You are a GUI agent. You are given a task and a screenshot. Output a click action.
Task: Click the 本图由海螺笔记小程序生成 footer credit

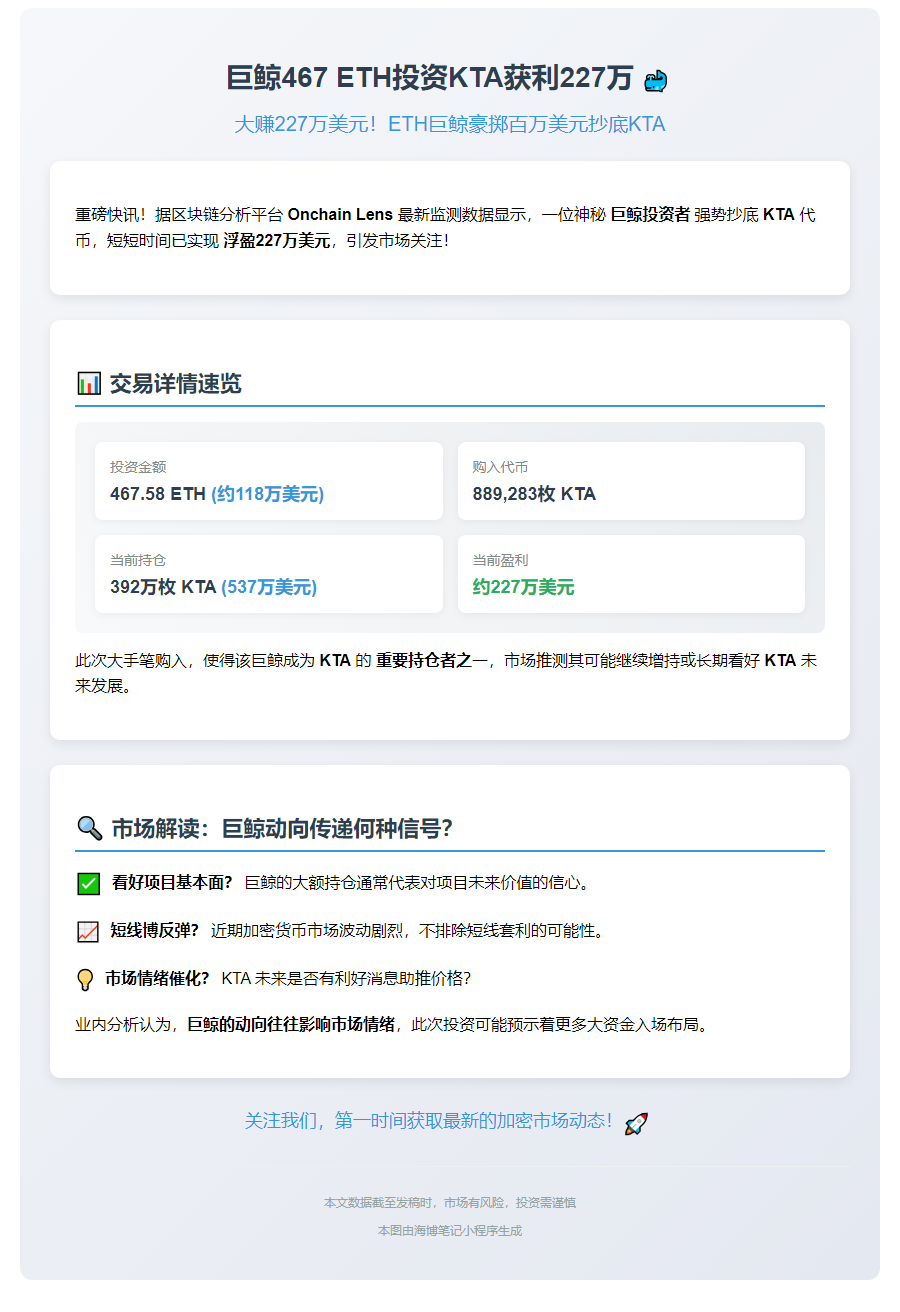pyautogui.click(x=450, y=1231)
